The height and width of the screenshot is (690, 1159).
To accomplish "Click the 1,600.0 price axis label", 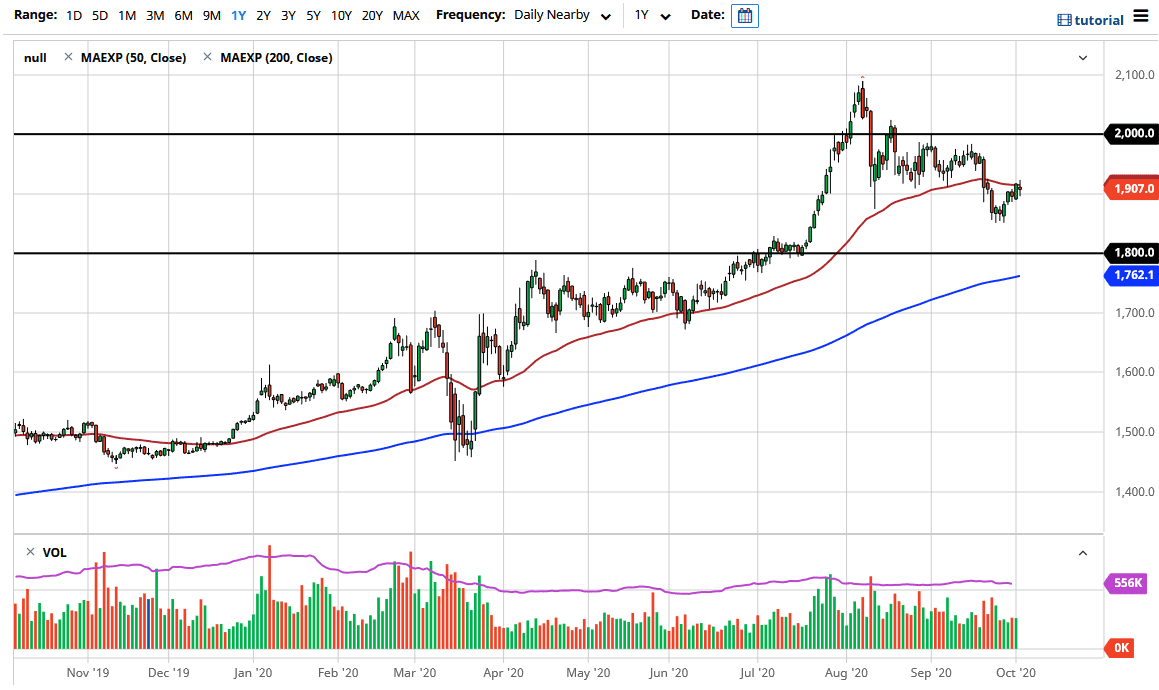I will (x=1135, y=372).
